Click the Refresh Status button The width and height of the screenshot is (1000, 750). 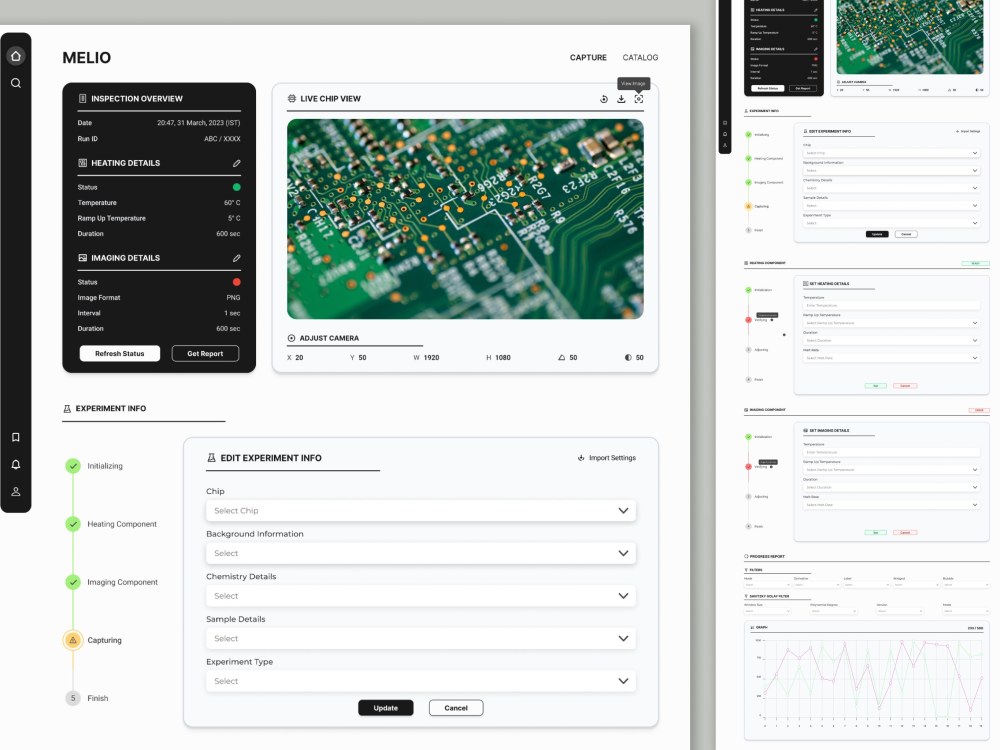120,354
